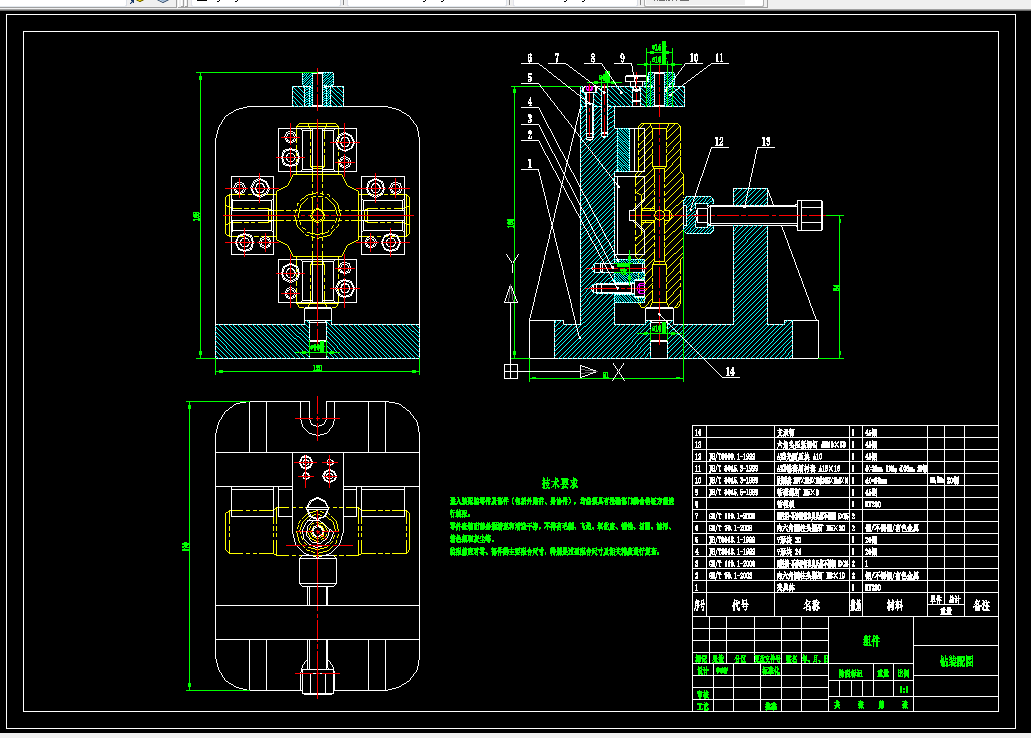Select balloon callout number 2
The width and height of the screenshot is (1031, 738).
pyautogui.click(x=530, y=135)
